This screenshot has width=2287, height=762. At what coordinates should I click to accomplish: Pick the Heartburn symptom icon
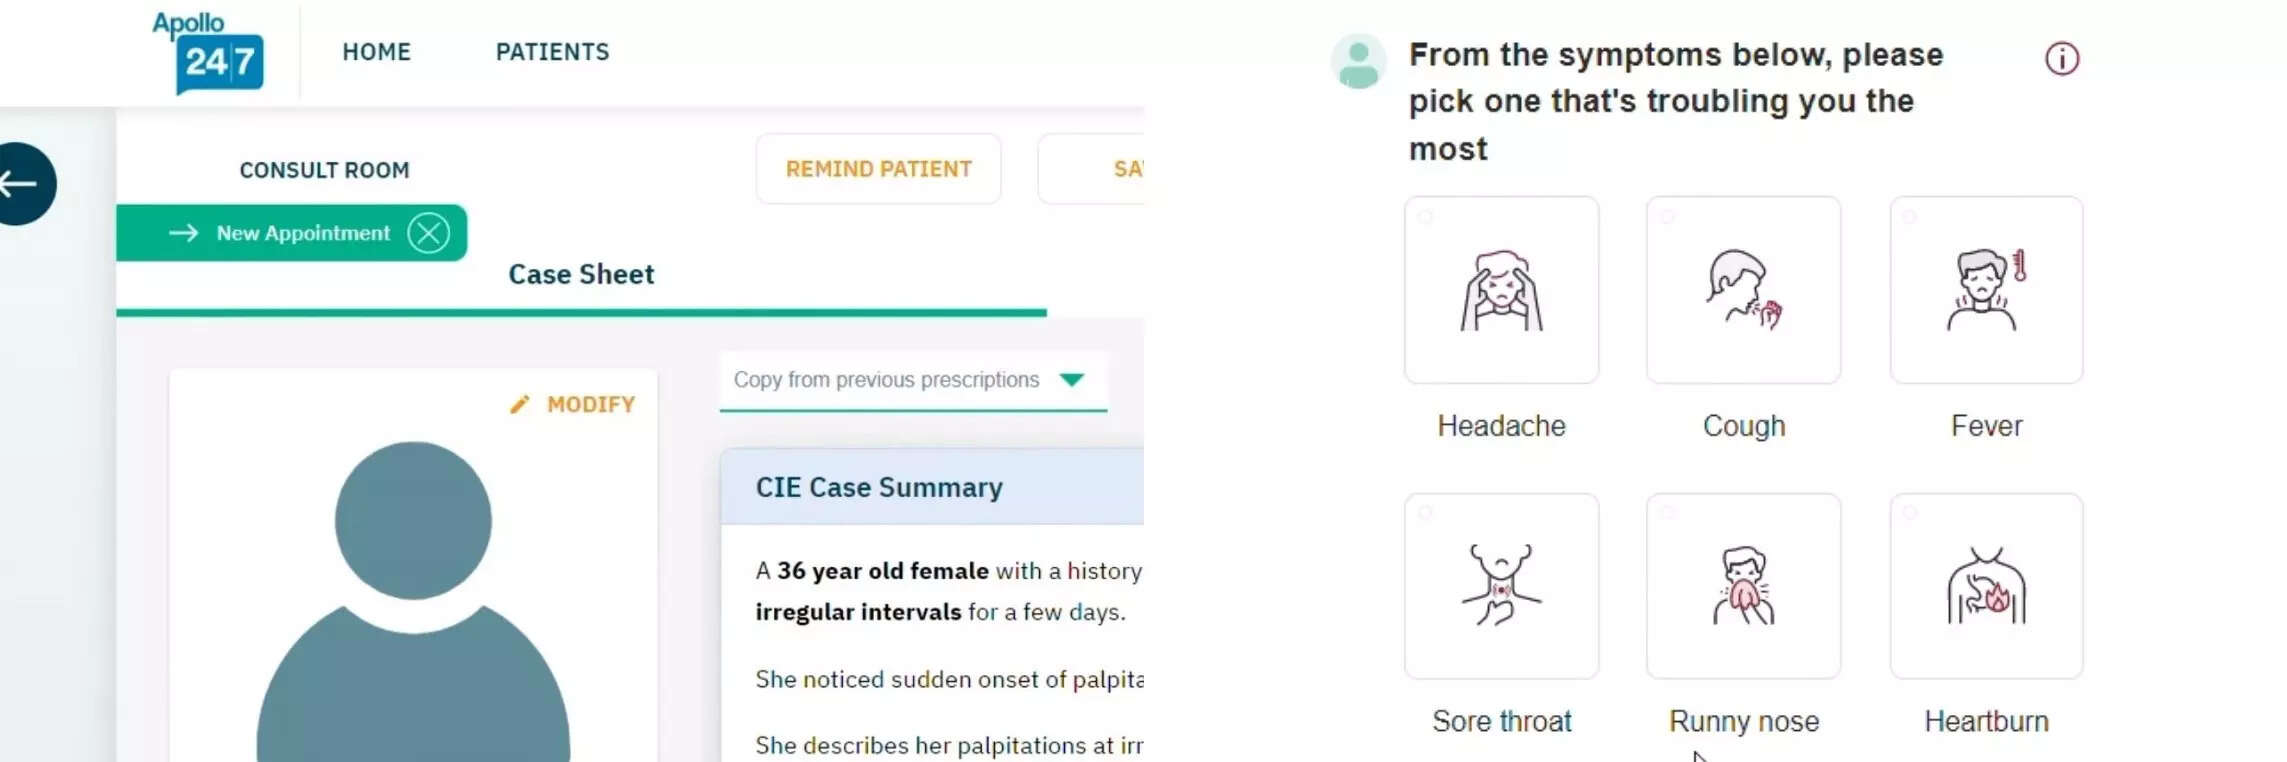1986,586
